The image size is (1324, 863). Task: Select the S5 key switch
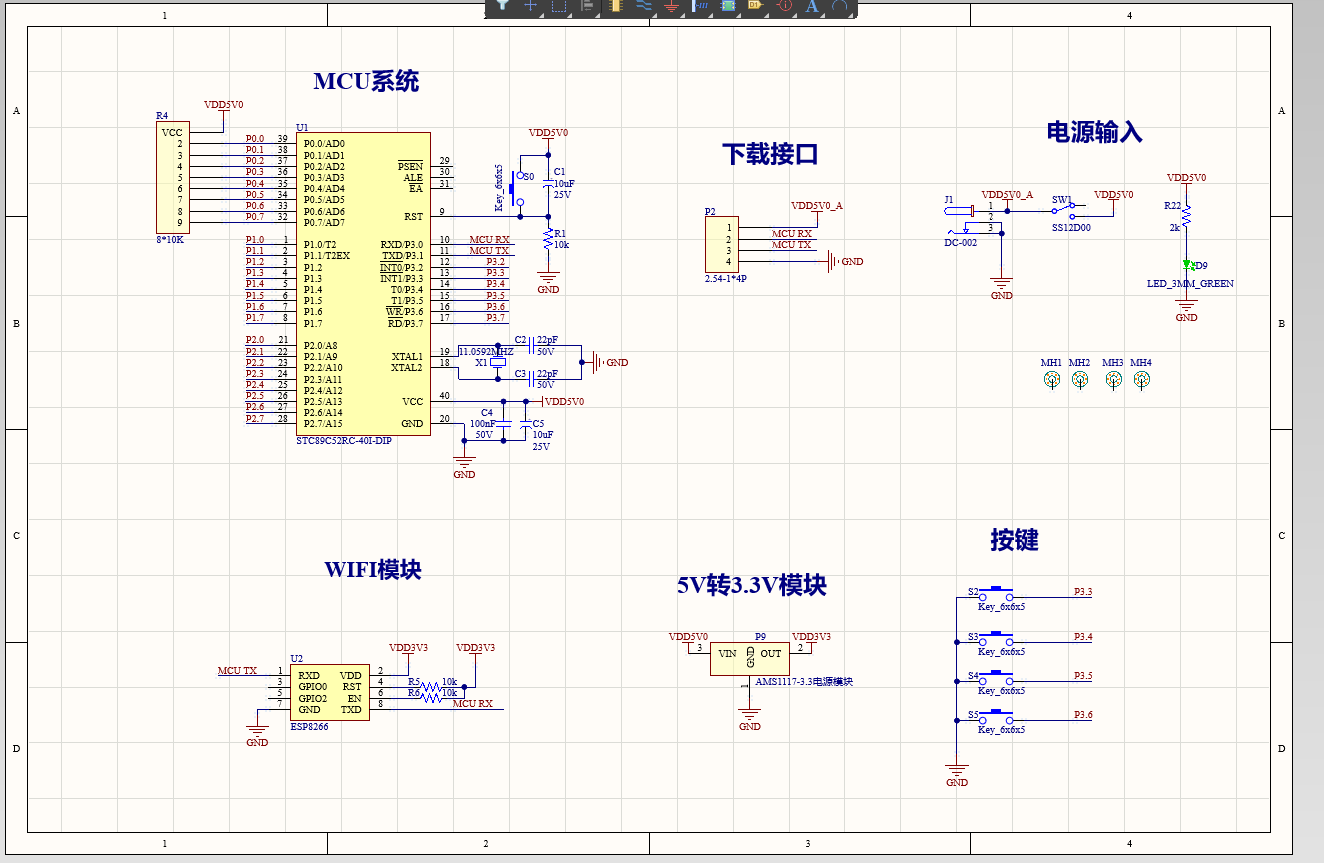click(x=996, y=716)
